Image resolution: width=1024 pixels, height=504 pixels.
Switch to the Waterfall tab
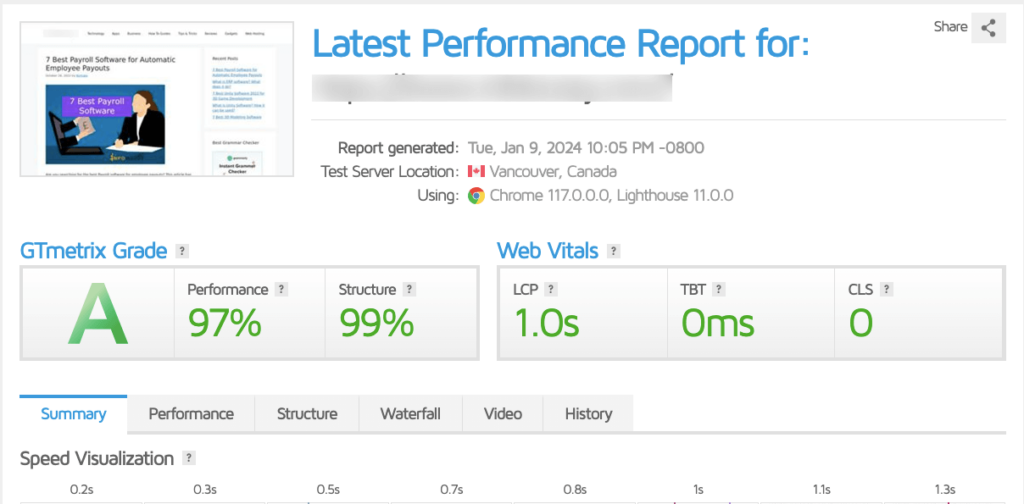point(410,414)
